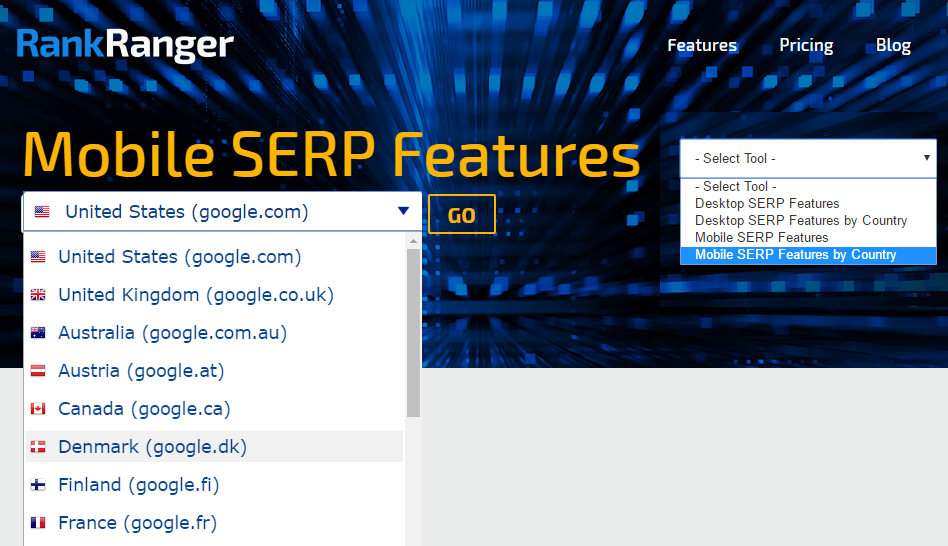Choose Denmark (google.dk) option

point(215,447)
